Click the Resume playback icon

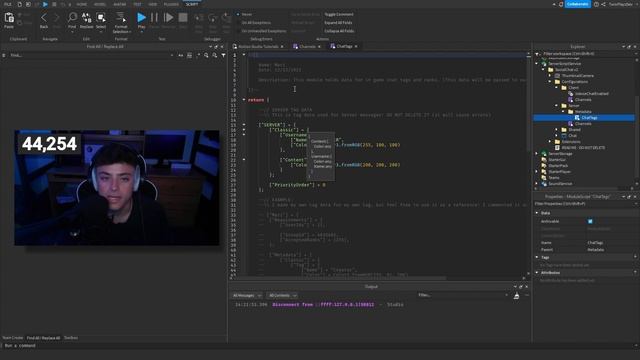(x=168, y=17)
